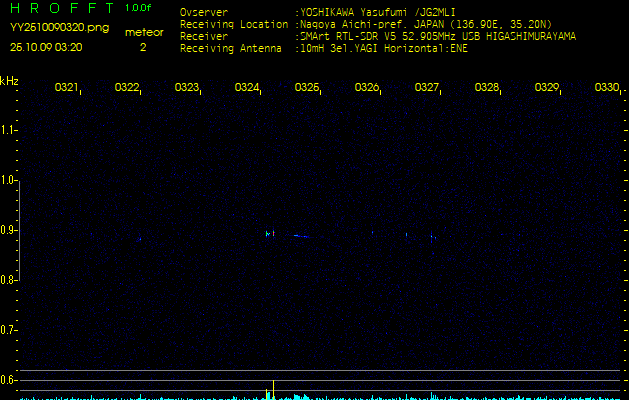Viewport: 629px width, 400px height.
Task: Click the 0322 time marker
Action: [126, 87]
